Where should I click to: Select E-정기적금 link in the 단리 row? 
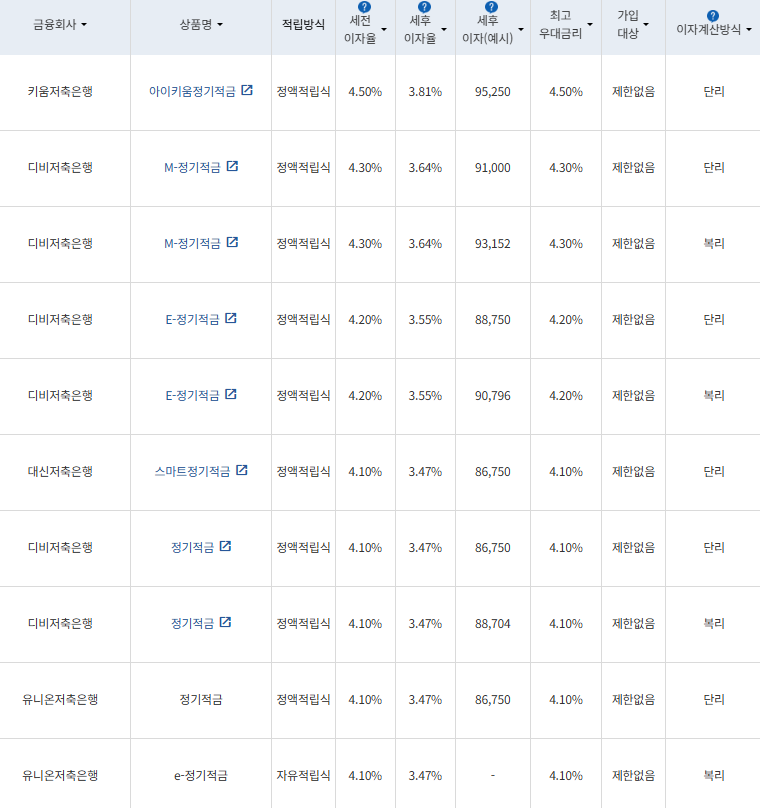pos(192,319)
